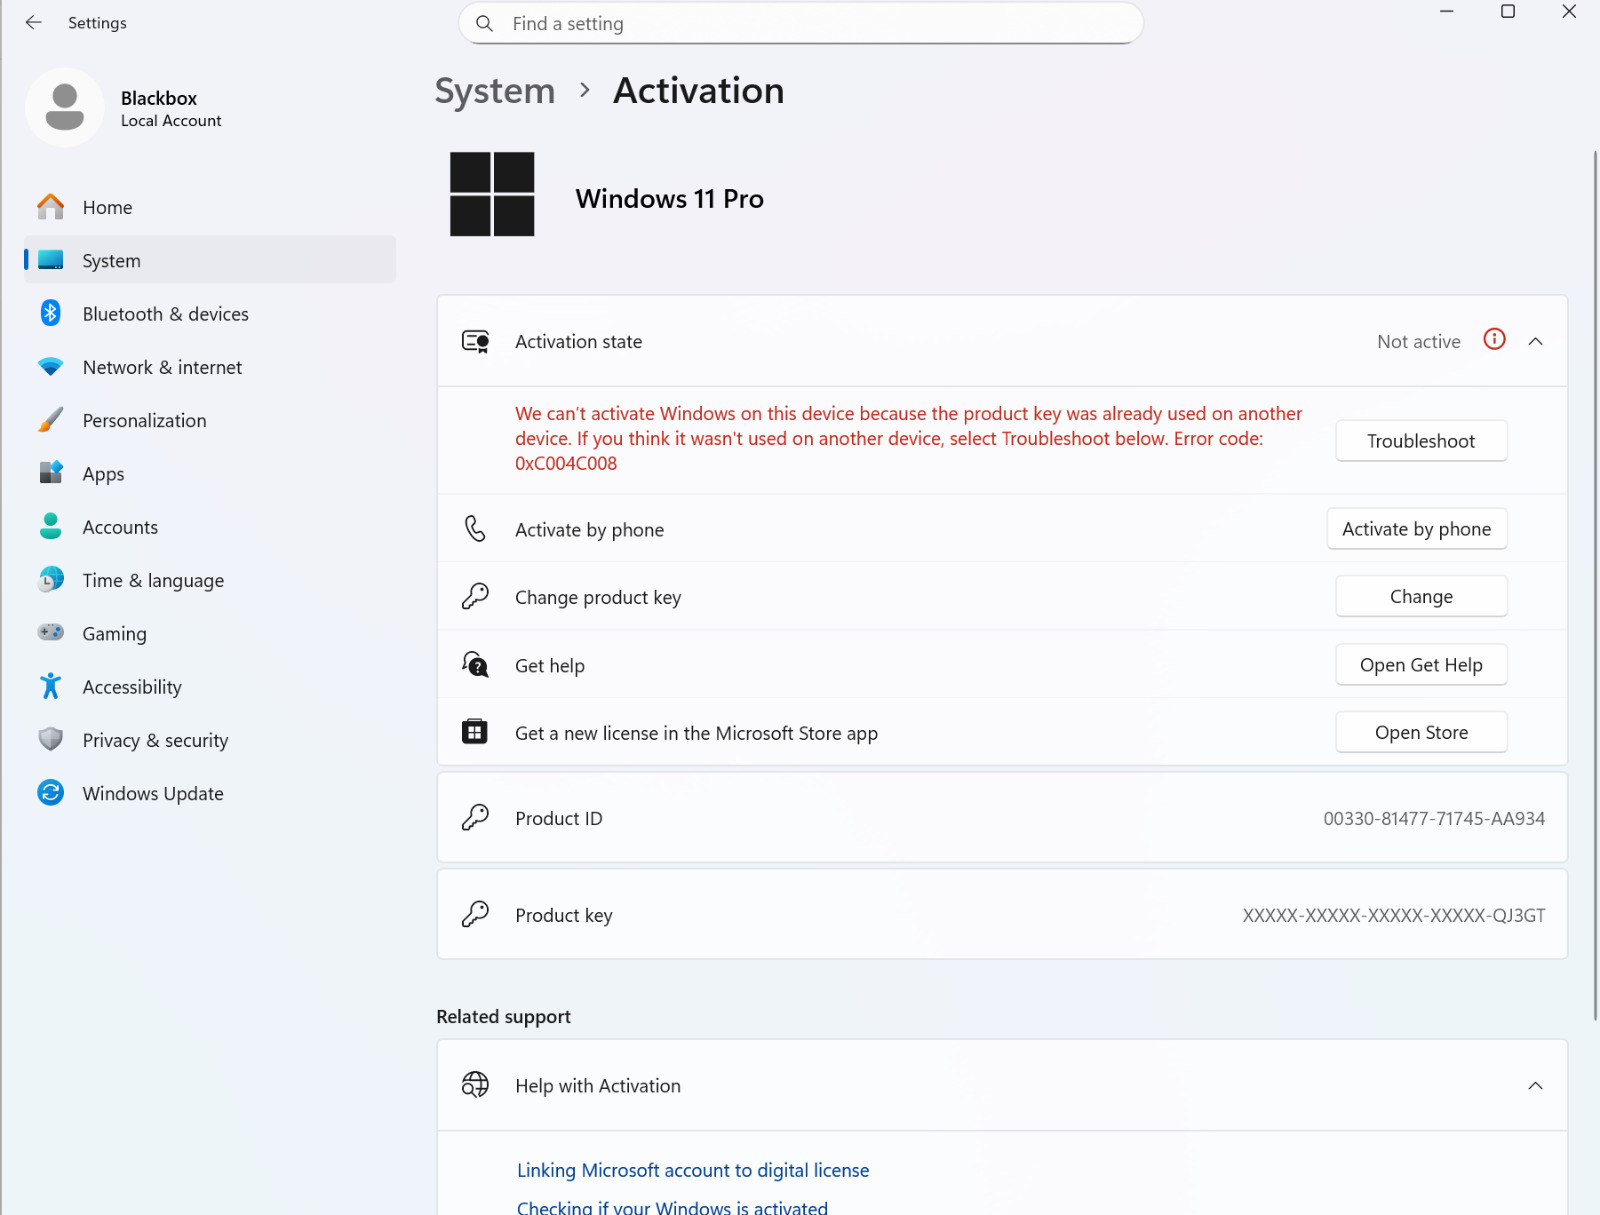Click the Windows Update sync icon
This screenshot has height=1215, width=1600.
coord(51,793)
